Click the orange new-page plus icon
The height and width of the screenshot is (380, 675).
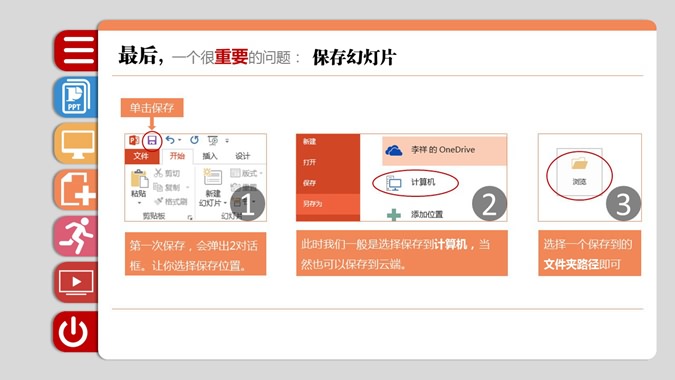click(x=76, y=190)
